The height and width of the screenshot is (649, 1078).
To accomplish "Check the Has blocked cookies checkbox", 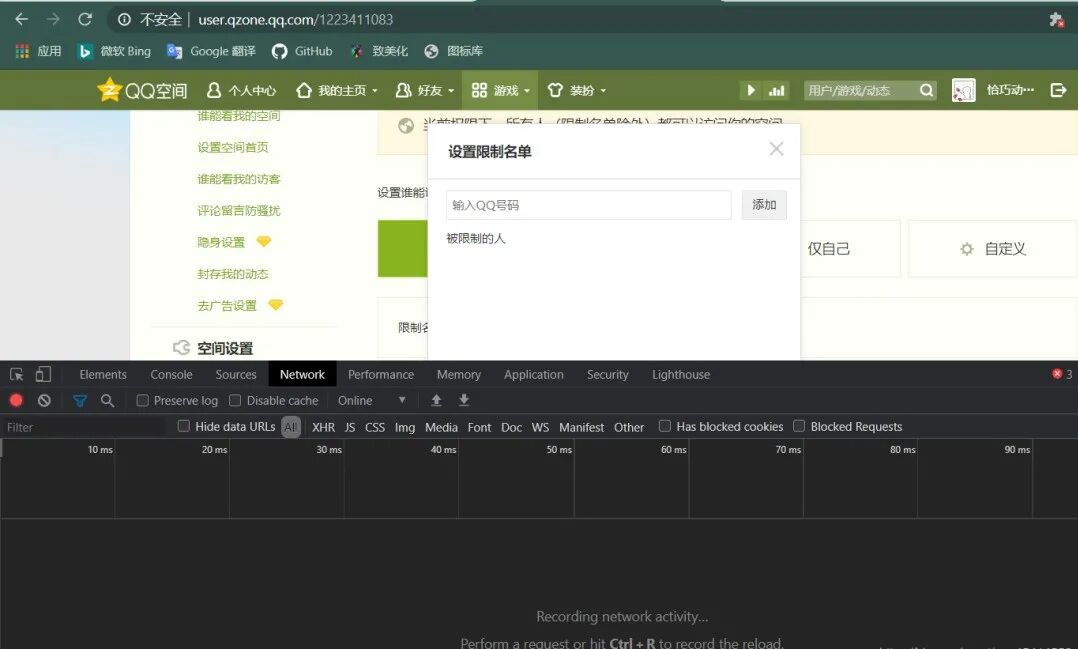I will pos(665,426).
